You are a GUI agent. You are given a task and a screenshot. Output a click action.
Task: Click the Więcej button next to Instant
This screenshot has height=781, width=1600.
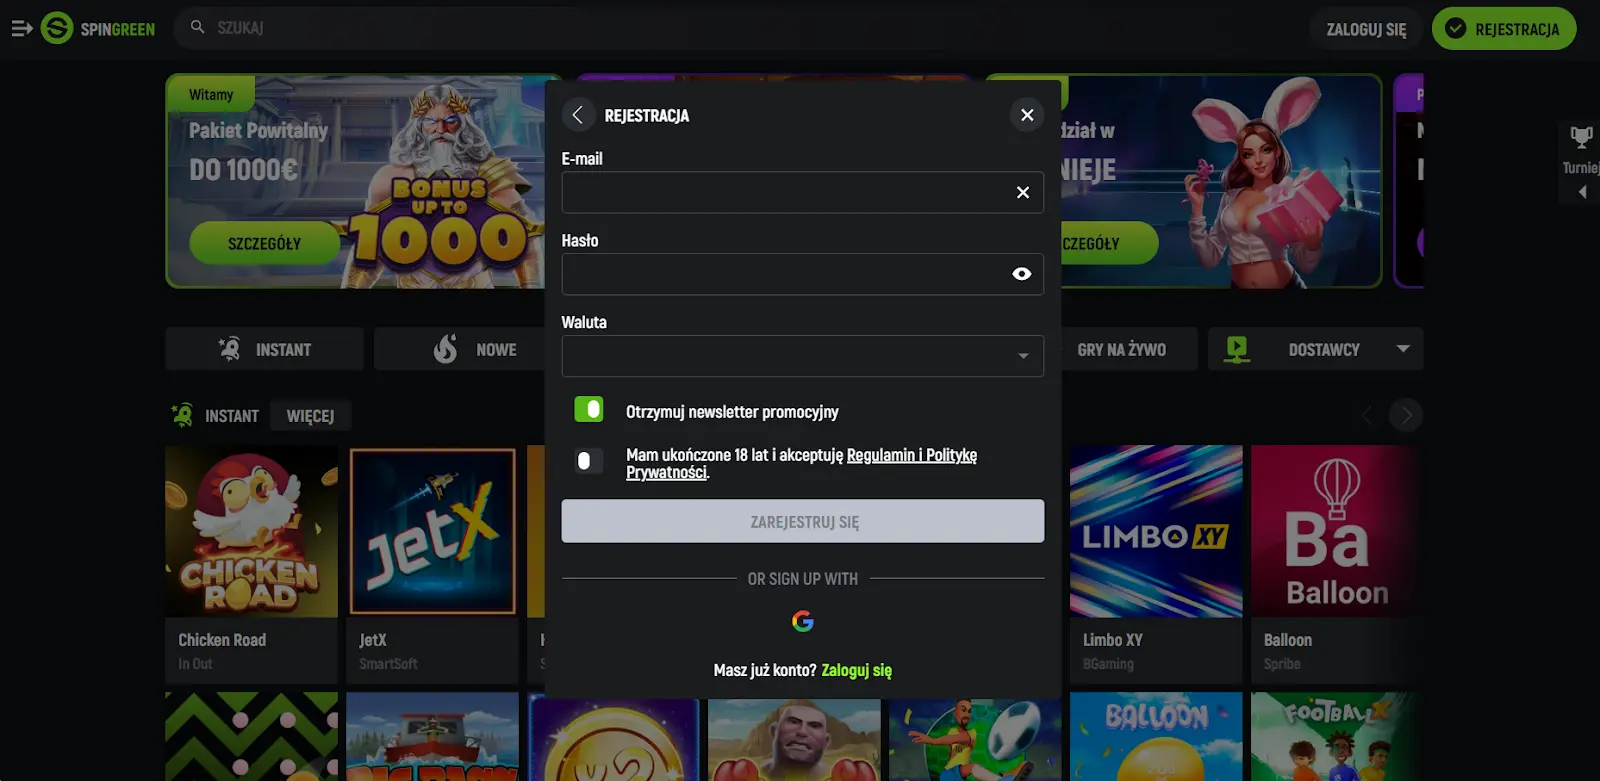coord(310,416)
